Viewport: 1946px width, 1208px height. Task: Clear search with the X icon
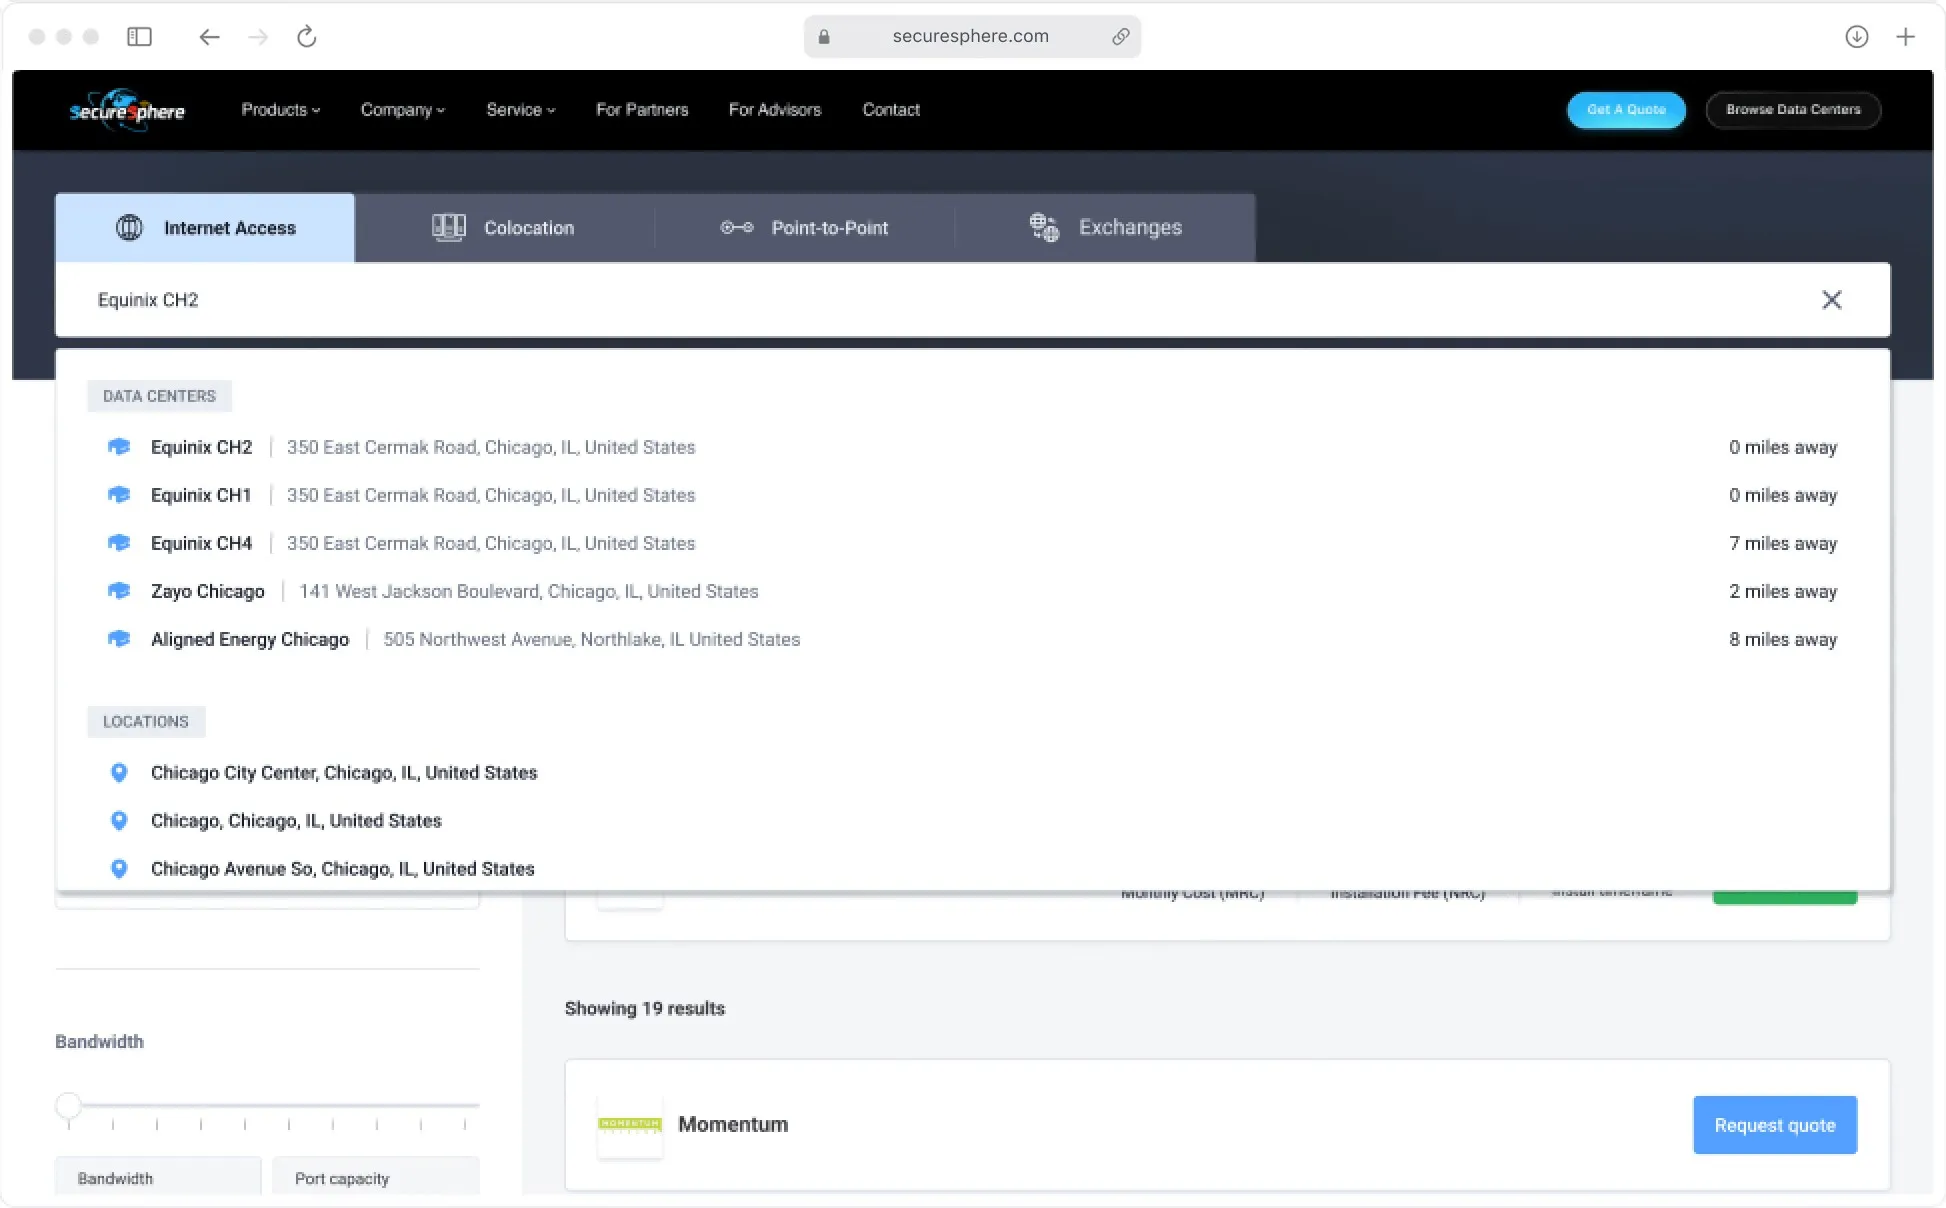1831,300
